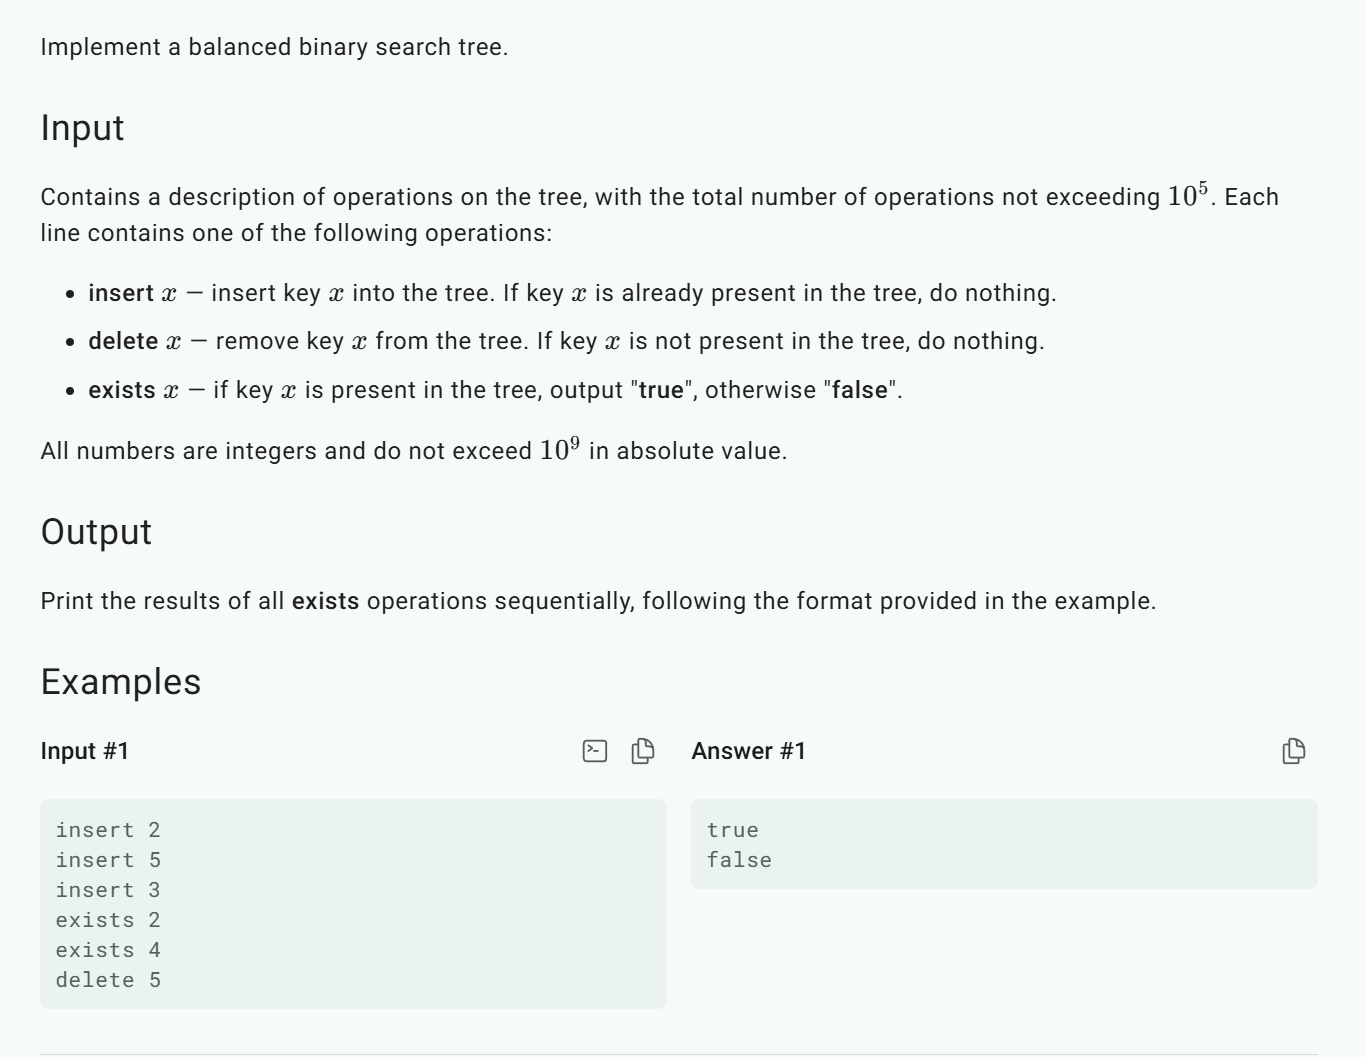This screenshot has width=1366, height=1057.
Task: Click the 'delete 5' line in sample input
Action: 108,980
